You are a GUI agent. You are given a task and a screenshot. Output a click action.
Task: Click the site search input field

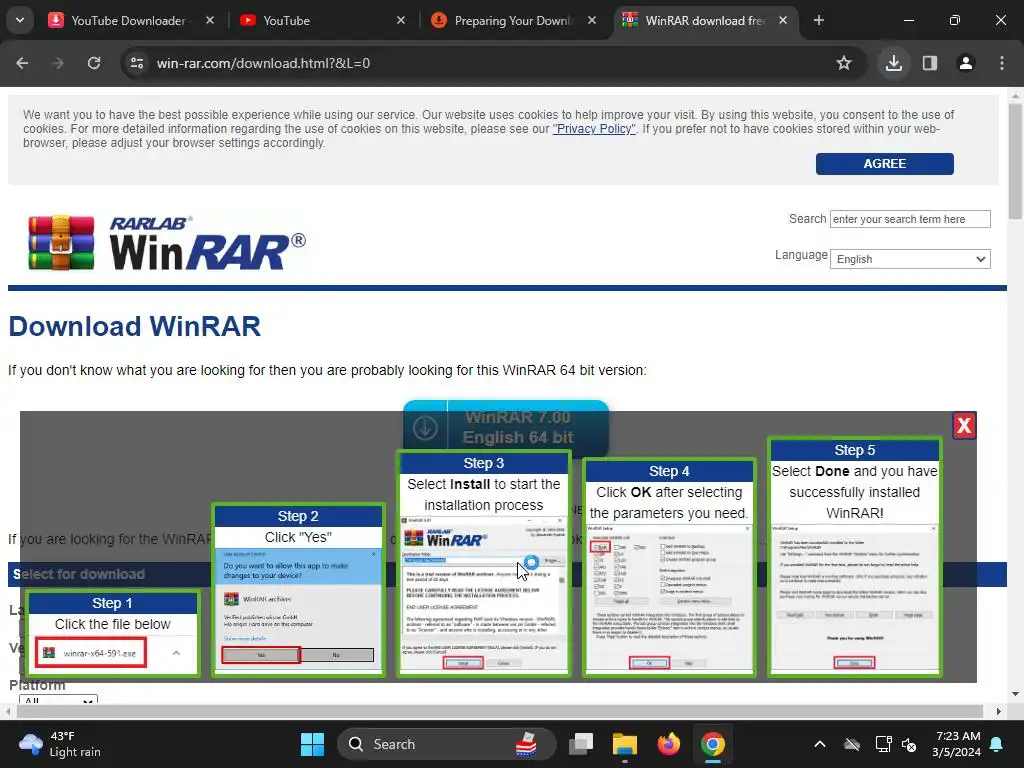click(910, 219)
